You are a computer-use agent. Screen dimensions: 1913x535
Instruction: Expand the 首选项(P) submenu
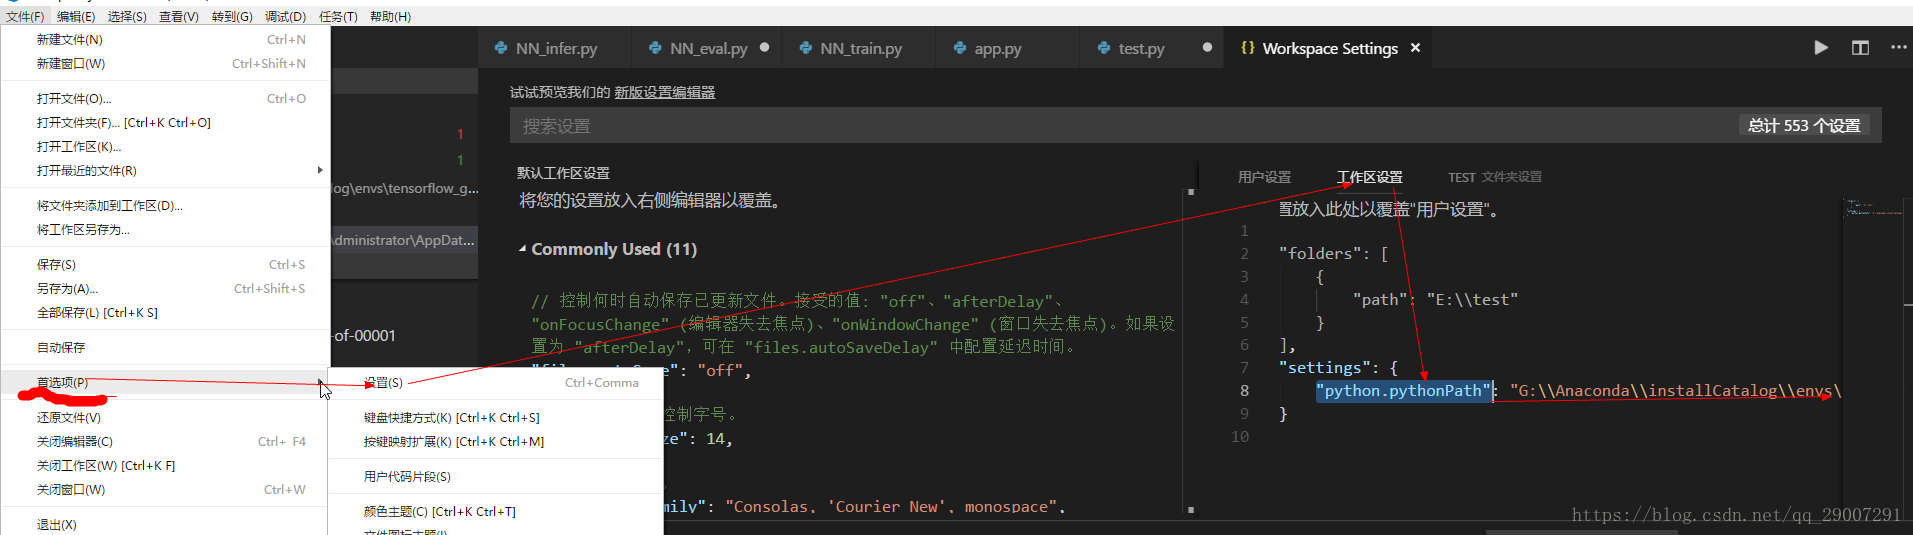point(166,382)
